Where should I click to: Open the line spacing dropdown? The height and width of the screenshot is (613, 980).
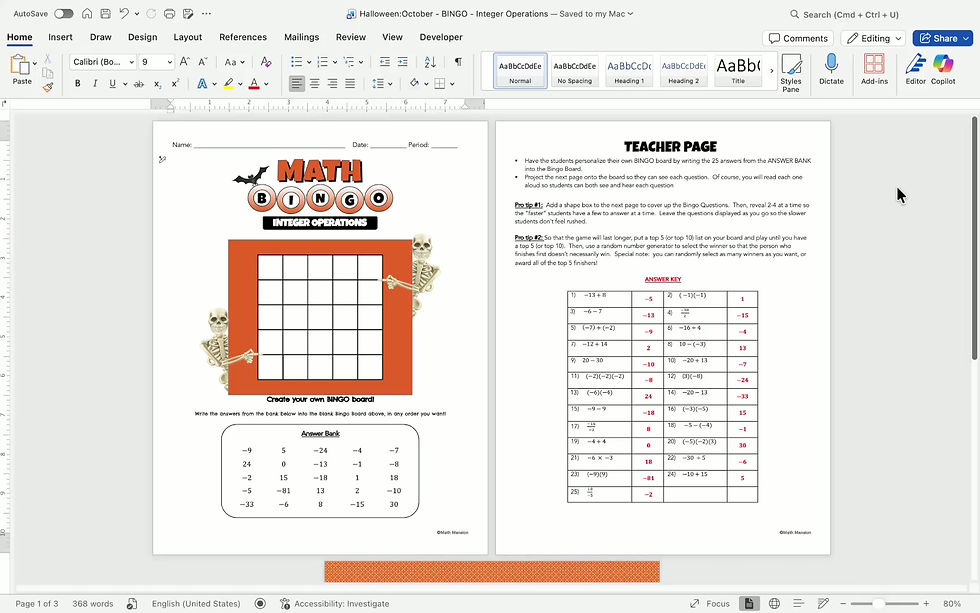pyautogui.click(x=382, y=83)
